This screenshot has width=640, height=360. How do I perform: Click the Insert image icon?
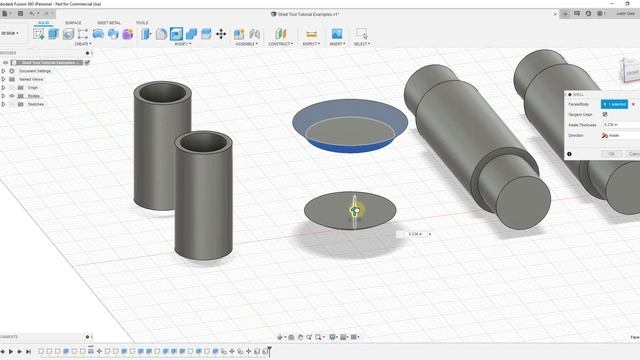(337, 34)
